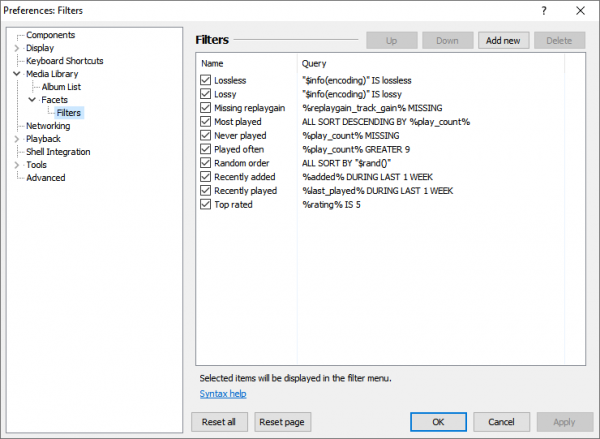
Task: Select Keyboard Shortcuts in the tree
Action: (x=64, y=61)
